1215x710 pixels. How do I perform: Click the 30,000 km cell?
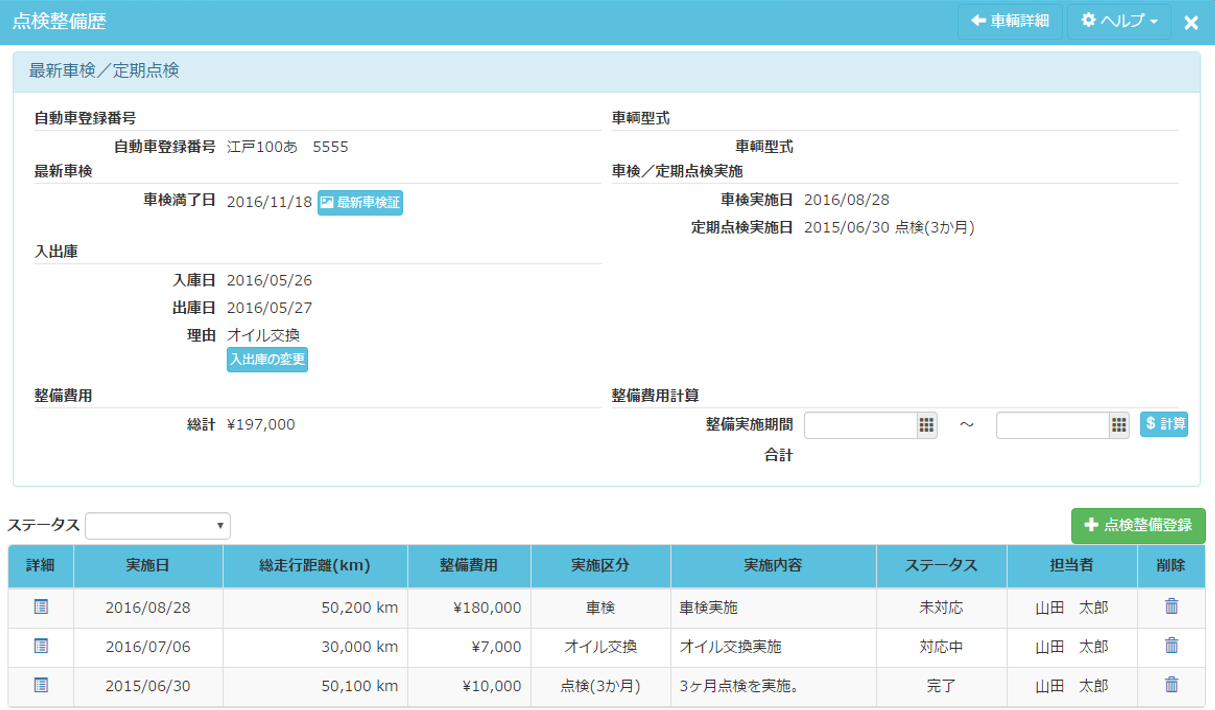(315, 647)
